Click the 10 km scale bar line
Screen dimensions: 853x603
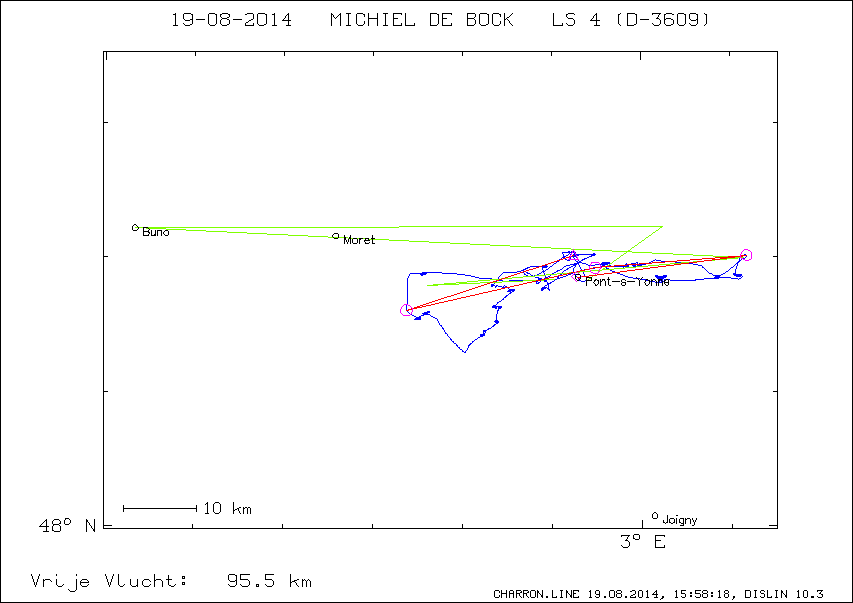click(x=160, y=509)
